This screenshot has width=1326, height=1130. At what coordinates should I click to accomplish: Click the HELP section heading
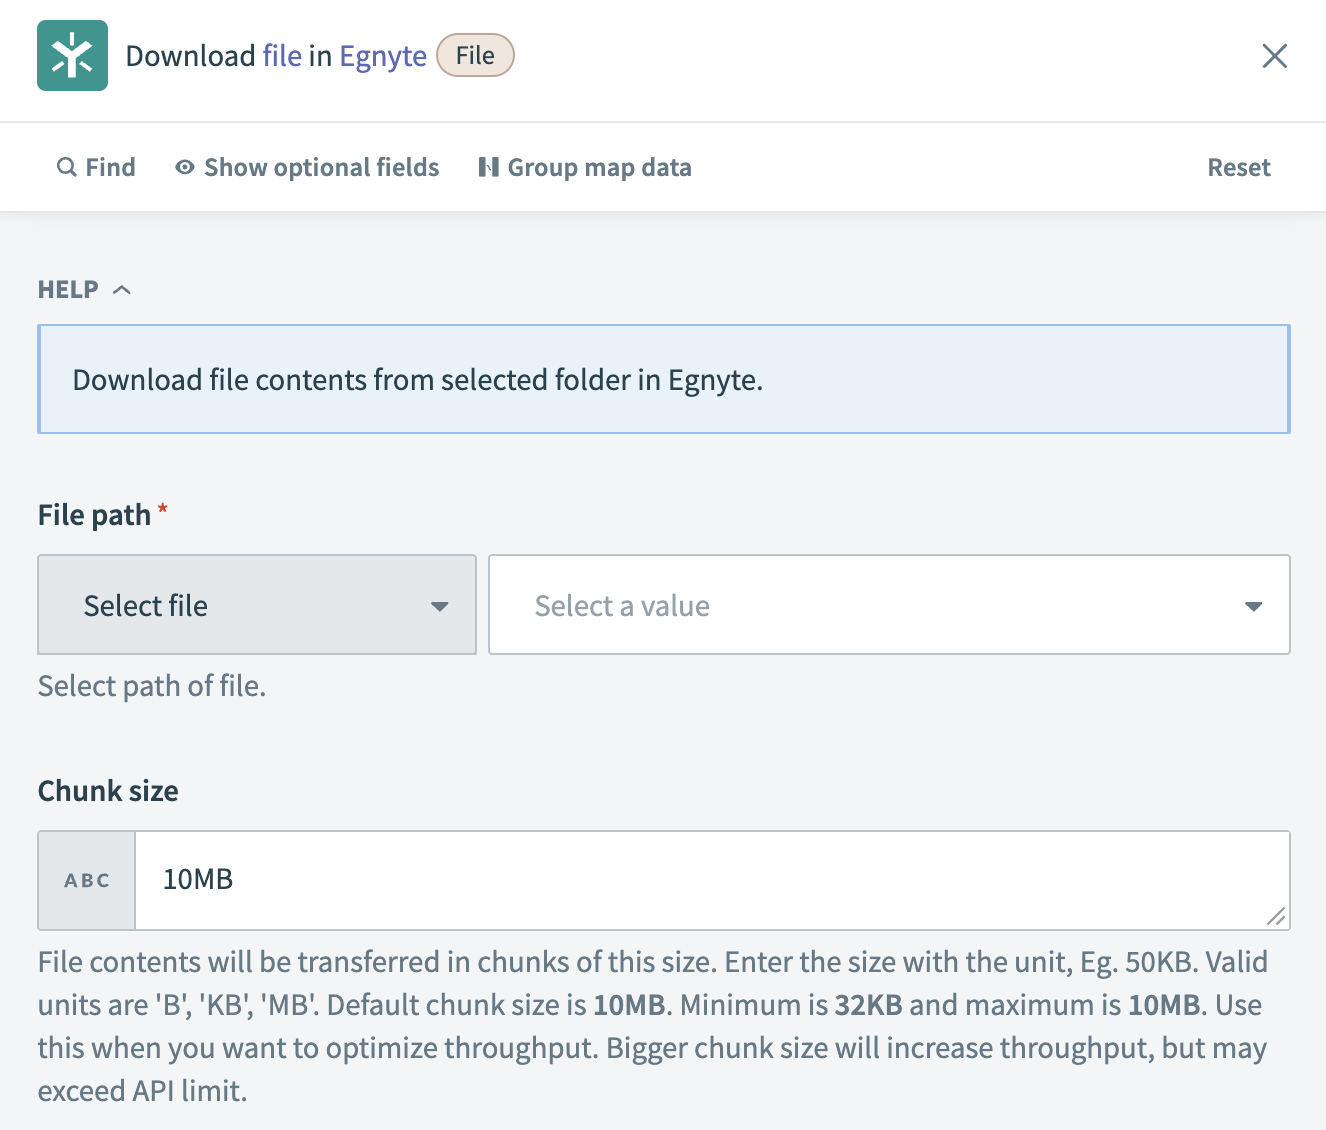(68, 290)
